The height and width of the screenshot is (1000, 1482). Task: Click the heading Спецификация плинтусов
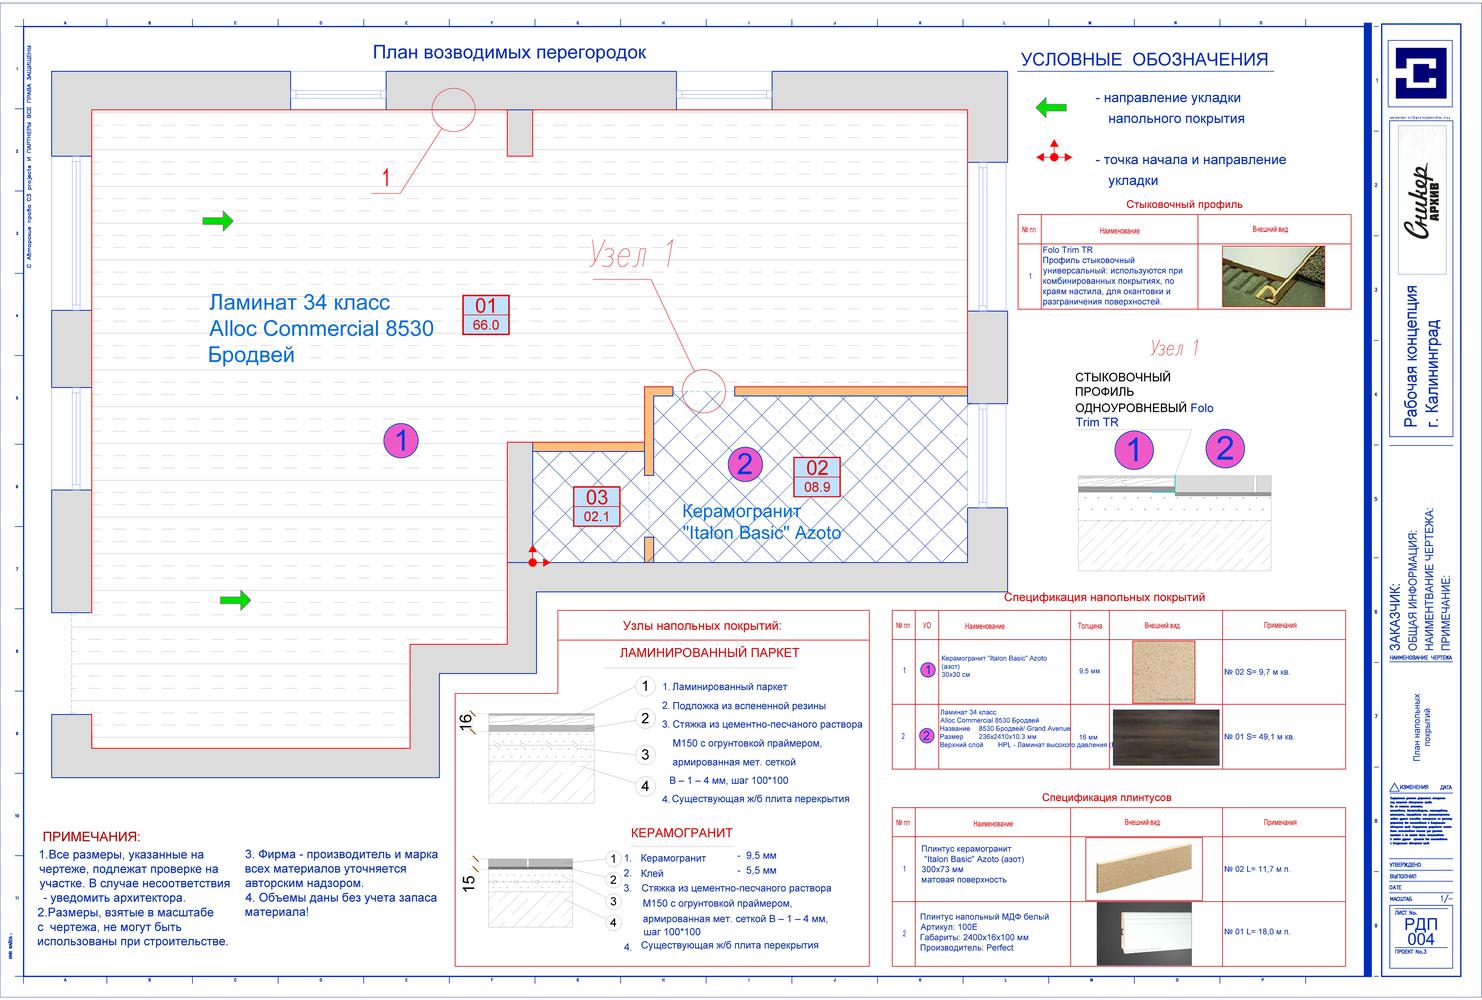[x=1106, y=798]
